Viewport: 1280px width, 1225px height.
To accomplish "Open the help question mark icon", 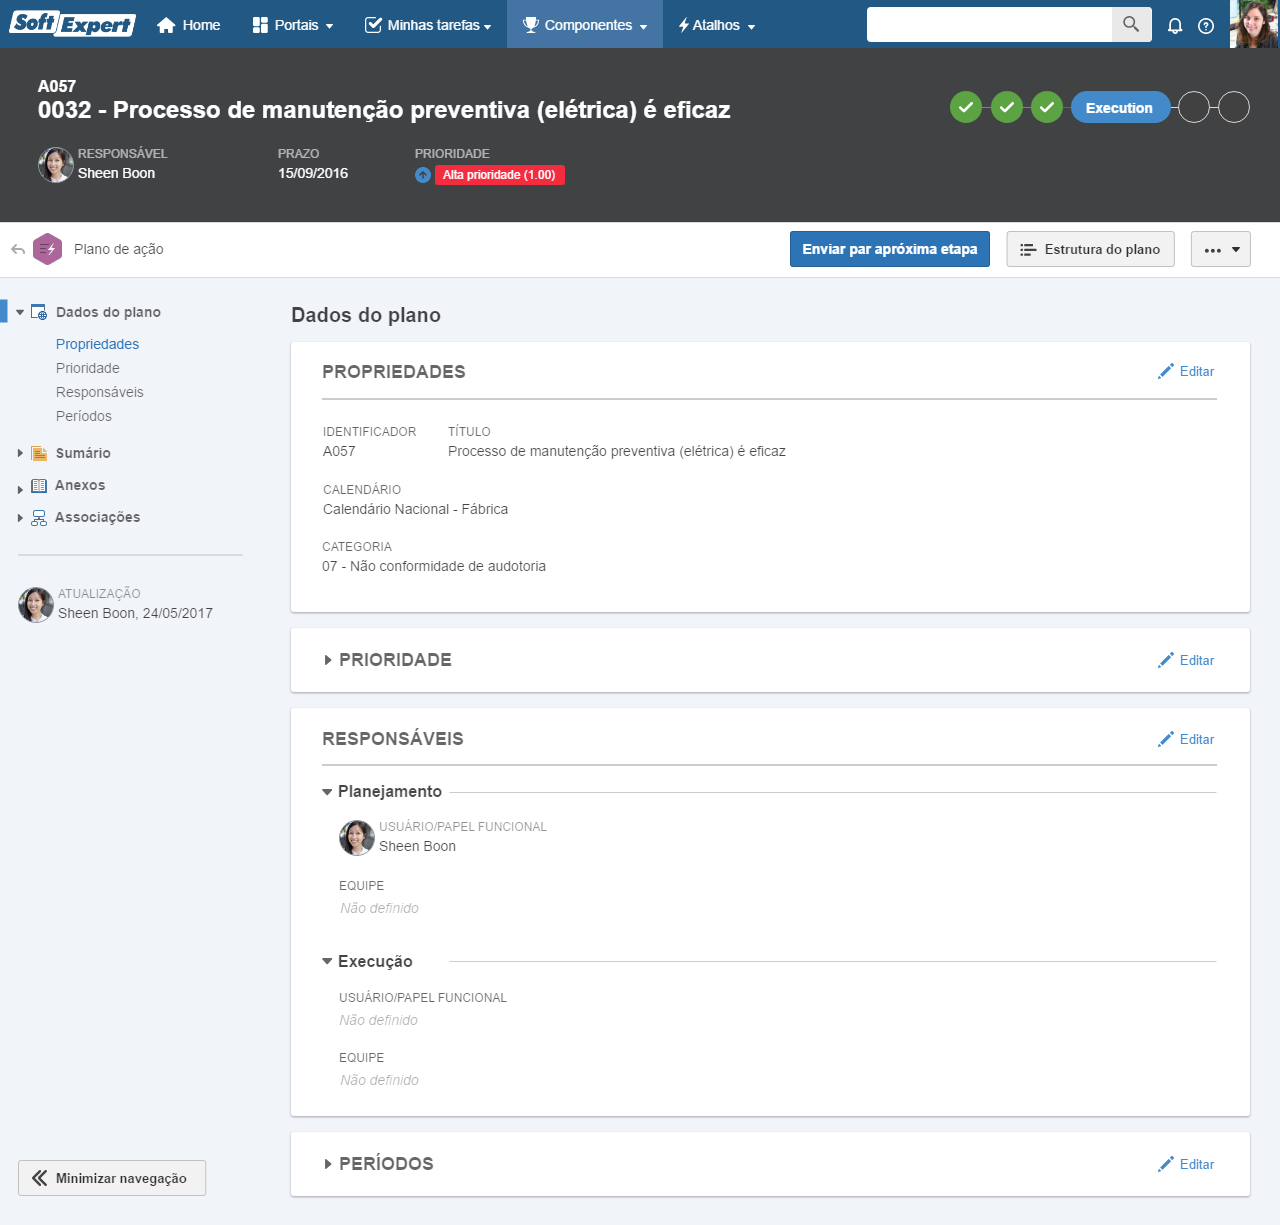I will pyautogui.click(x=1206, y=26).
